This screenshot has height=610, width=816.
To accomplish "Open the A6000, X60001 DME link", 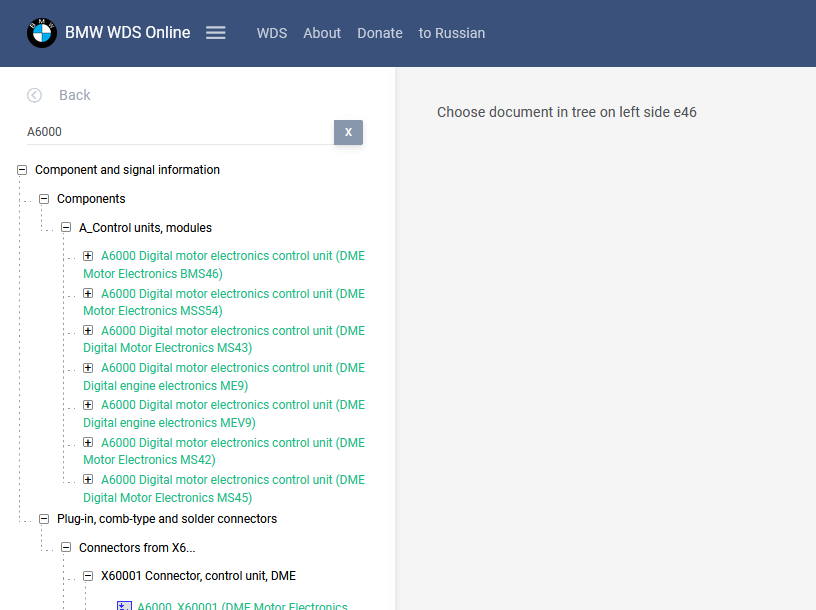I will coord(243,606).
